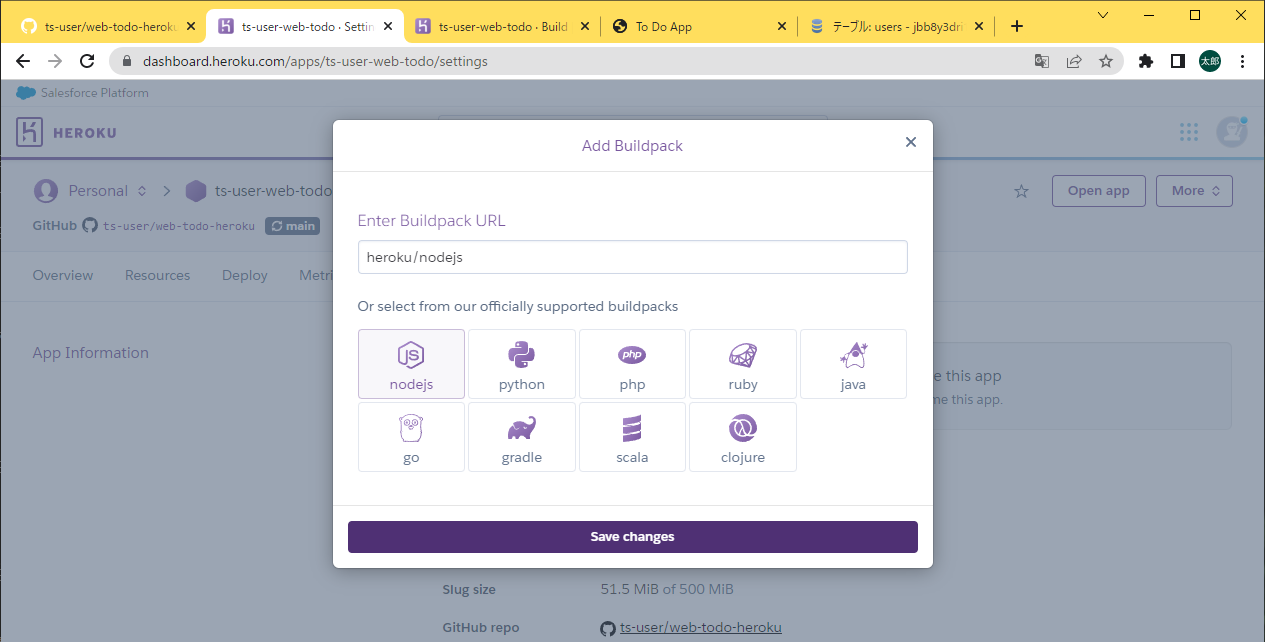Click the translate page icon
Viewport: 1265px width, 642px height.
(x=1042, y=61)
